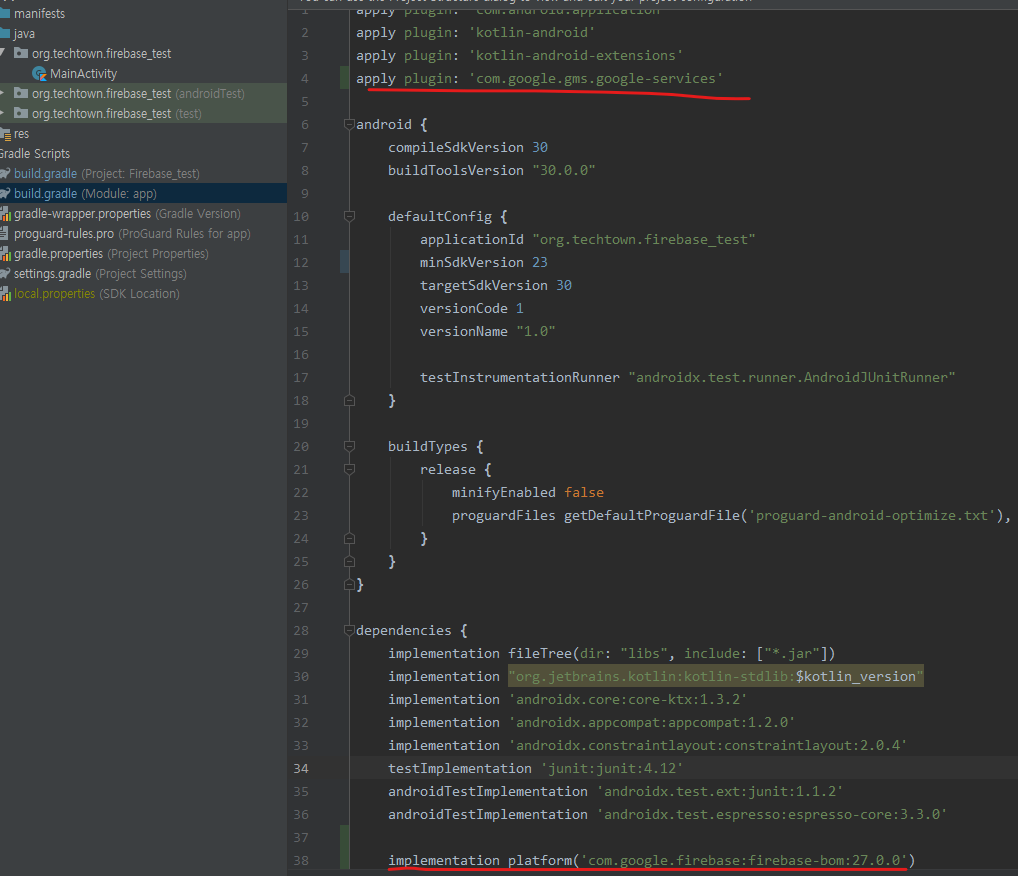The width and height of the screenshot is (1018, 876).
Task: Click 'kotlin-android-extensions' plugin string
Action: (575, 56)
